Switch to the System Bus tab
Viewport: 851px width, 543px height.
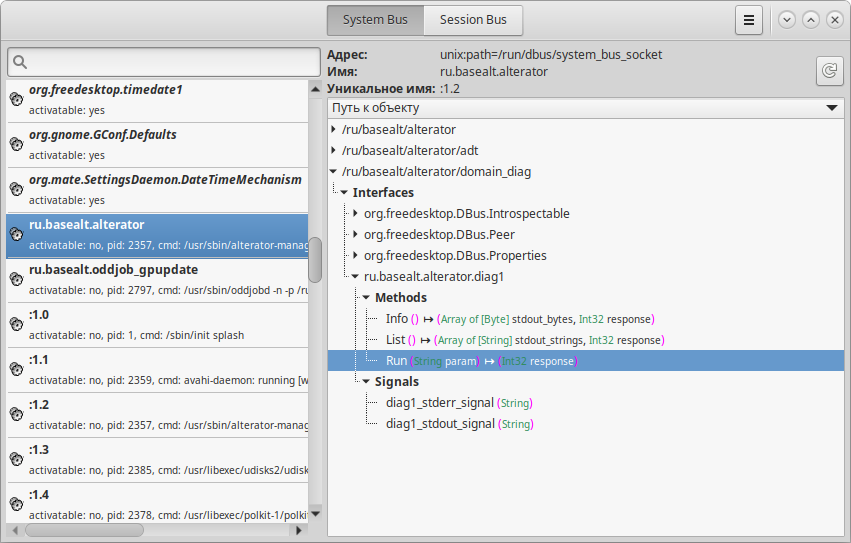pyautogui.click(x=375, y=20)
